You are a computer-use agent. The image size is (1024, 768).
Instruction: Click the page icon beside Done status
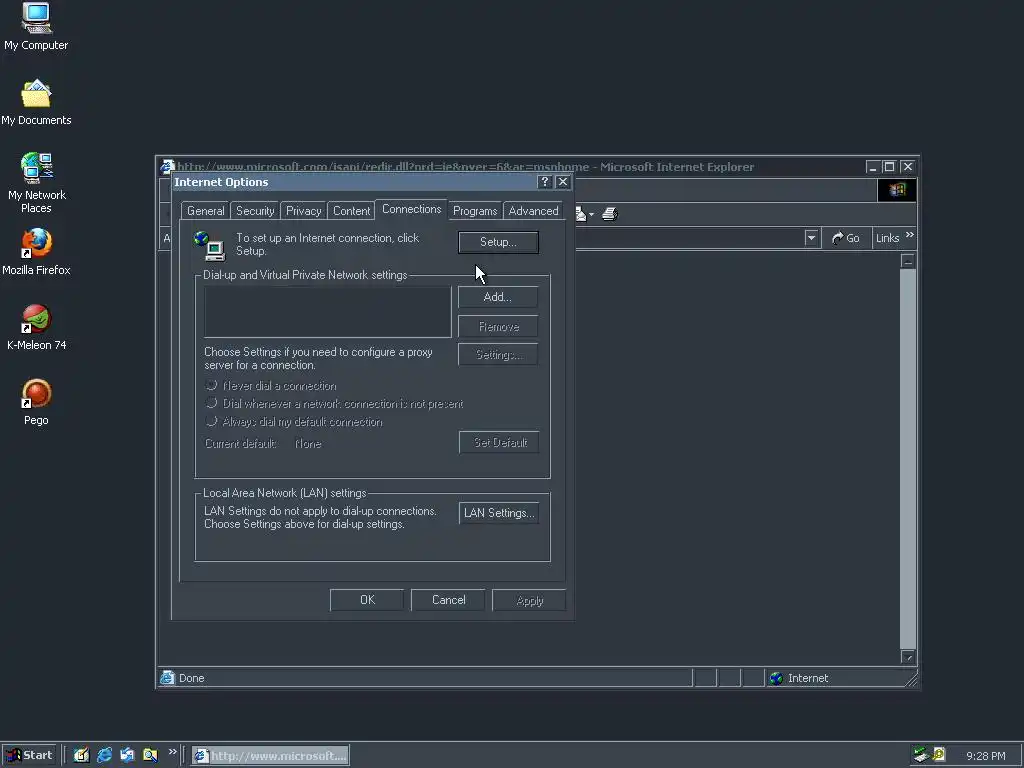[167, 677]
